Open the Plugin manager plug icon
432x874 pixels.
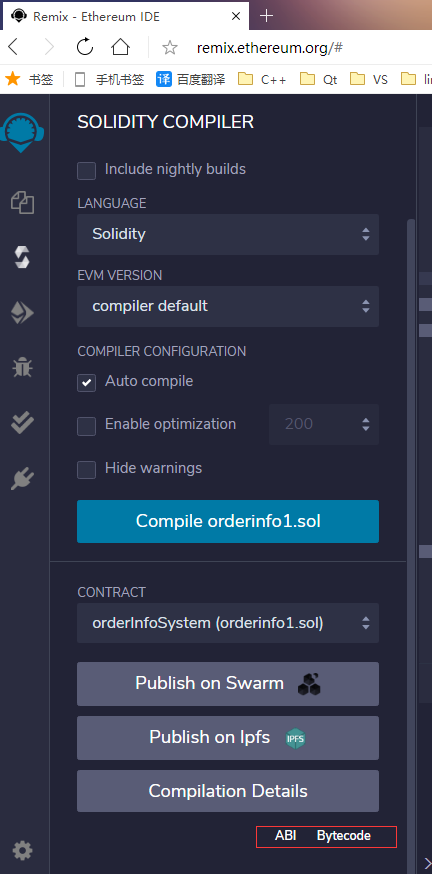[22, 478]
